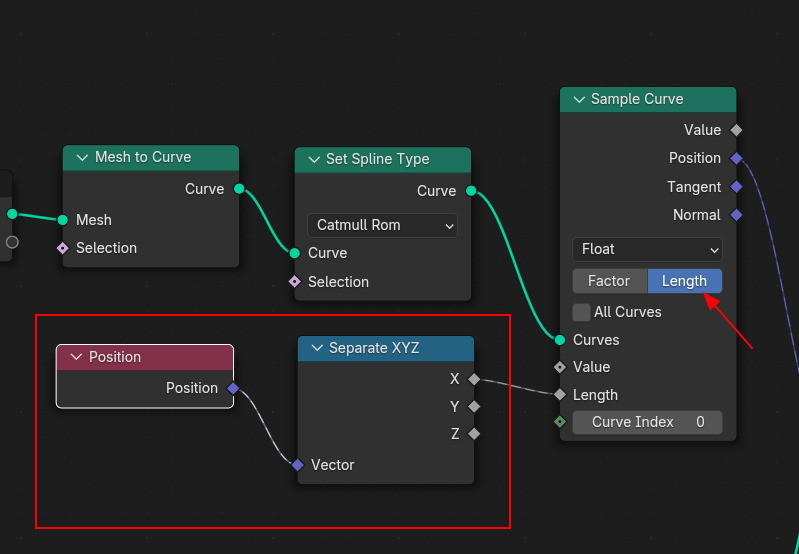Click Mesh to Curve's Curve output socket
The width and height of the screenshot is (799, 554).
click(239, 189)
